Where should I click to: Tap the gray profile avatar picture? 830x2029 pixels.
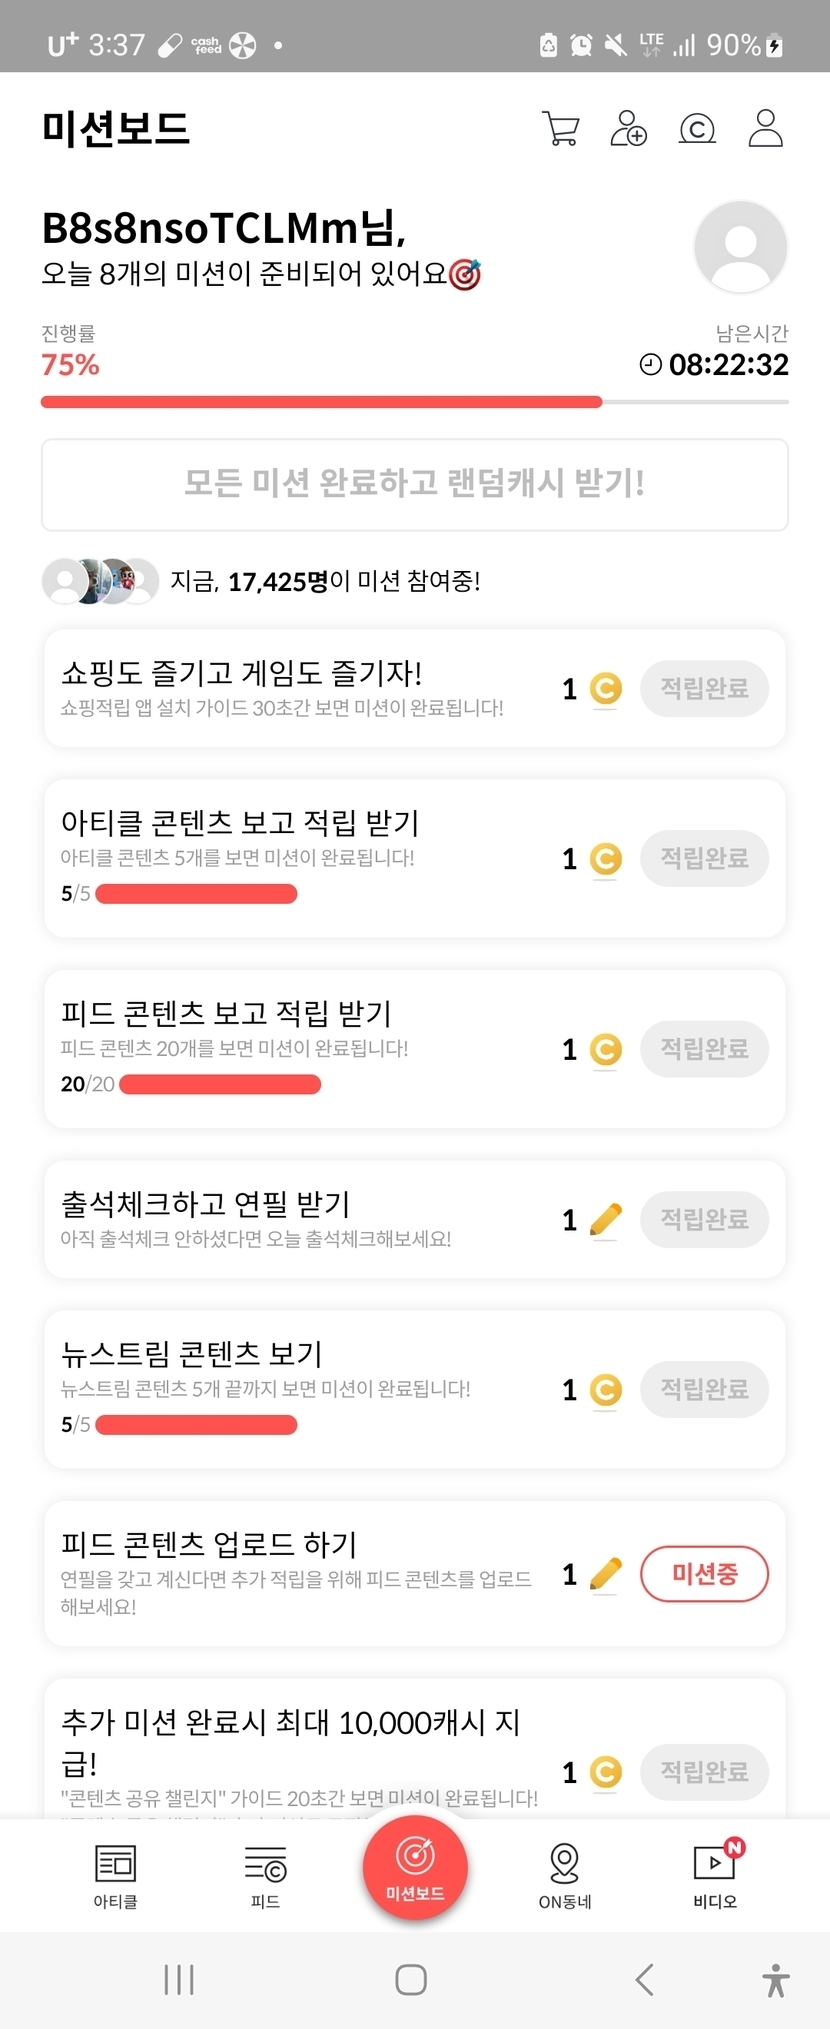pyautogui.click(x=740, y=247)
